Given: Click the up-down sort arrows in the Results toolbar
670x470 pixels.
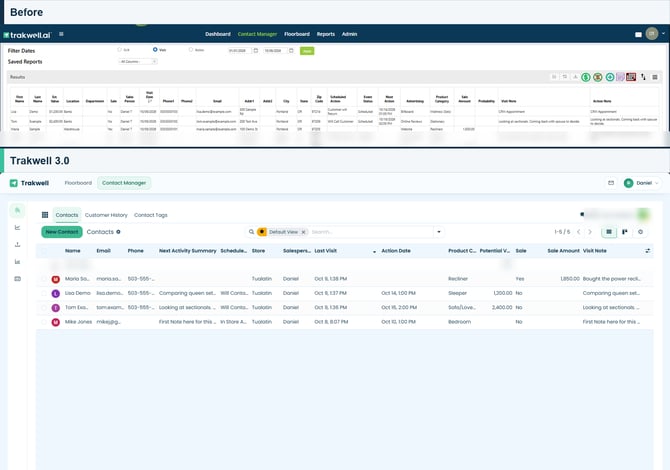Looking at the screenshot, I should (643, 77).
